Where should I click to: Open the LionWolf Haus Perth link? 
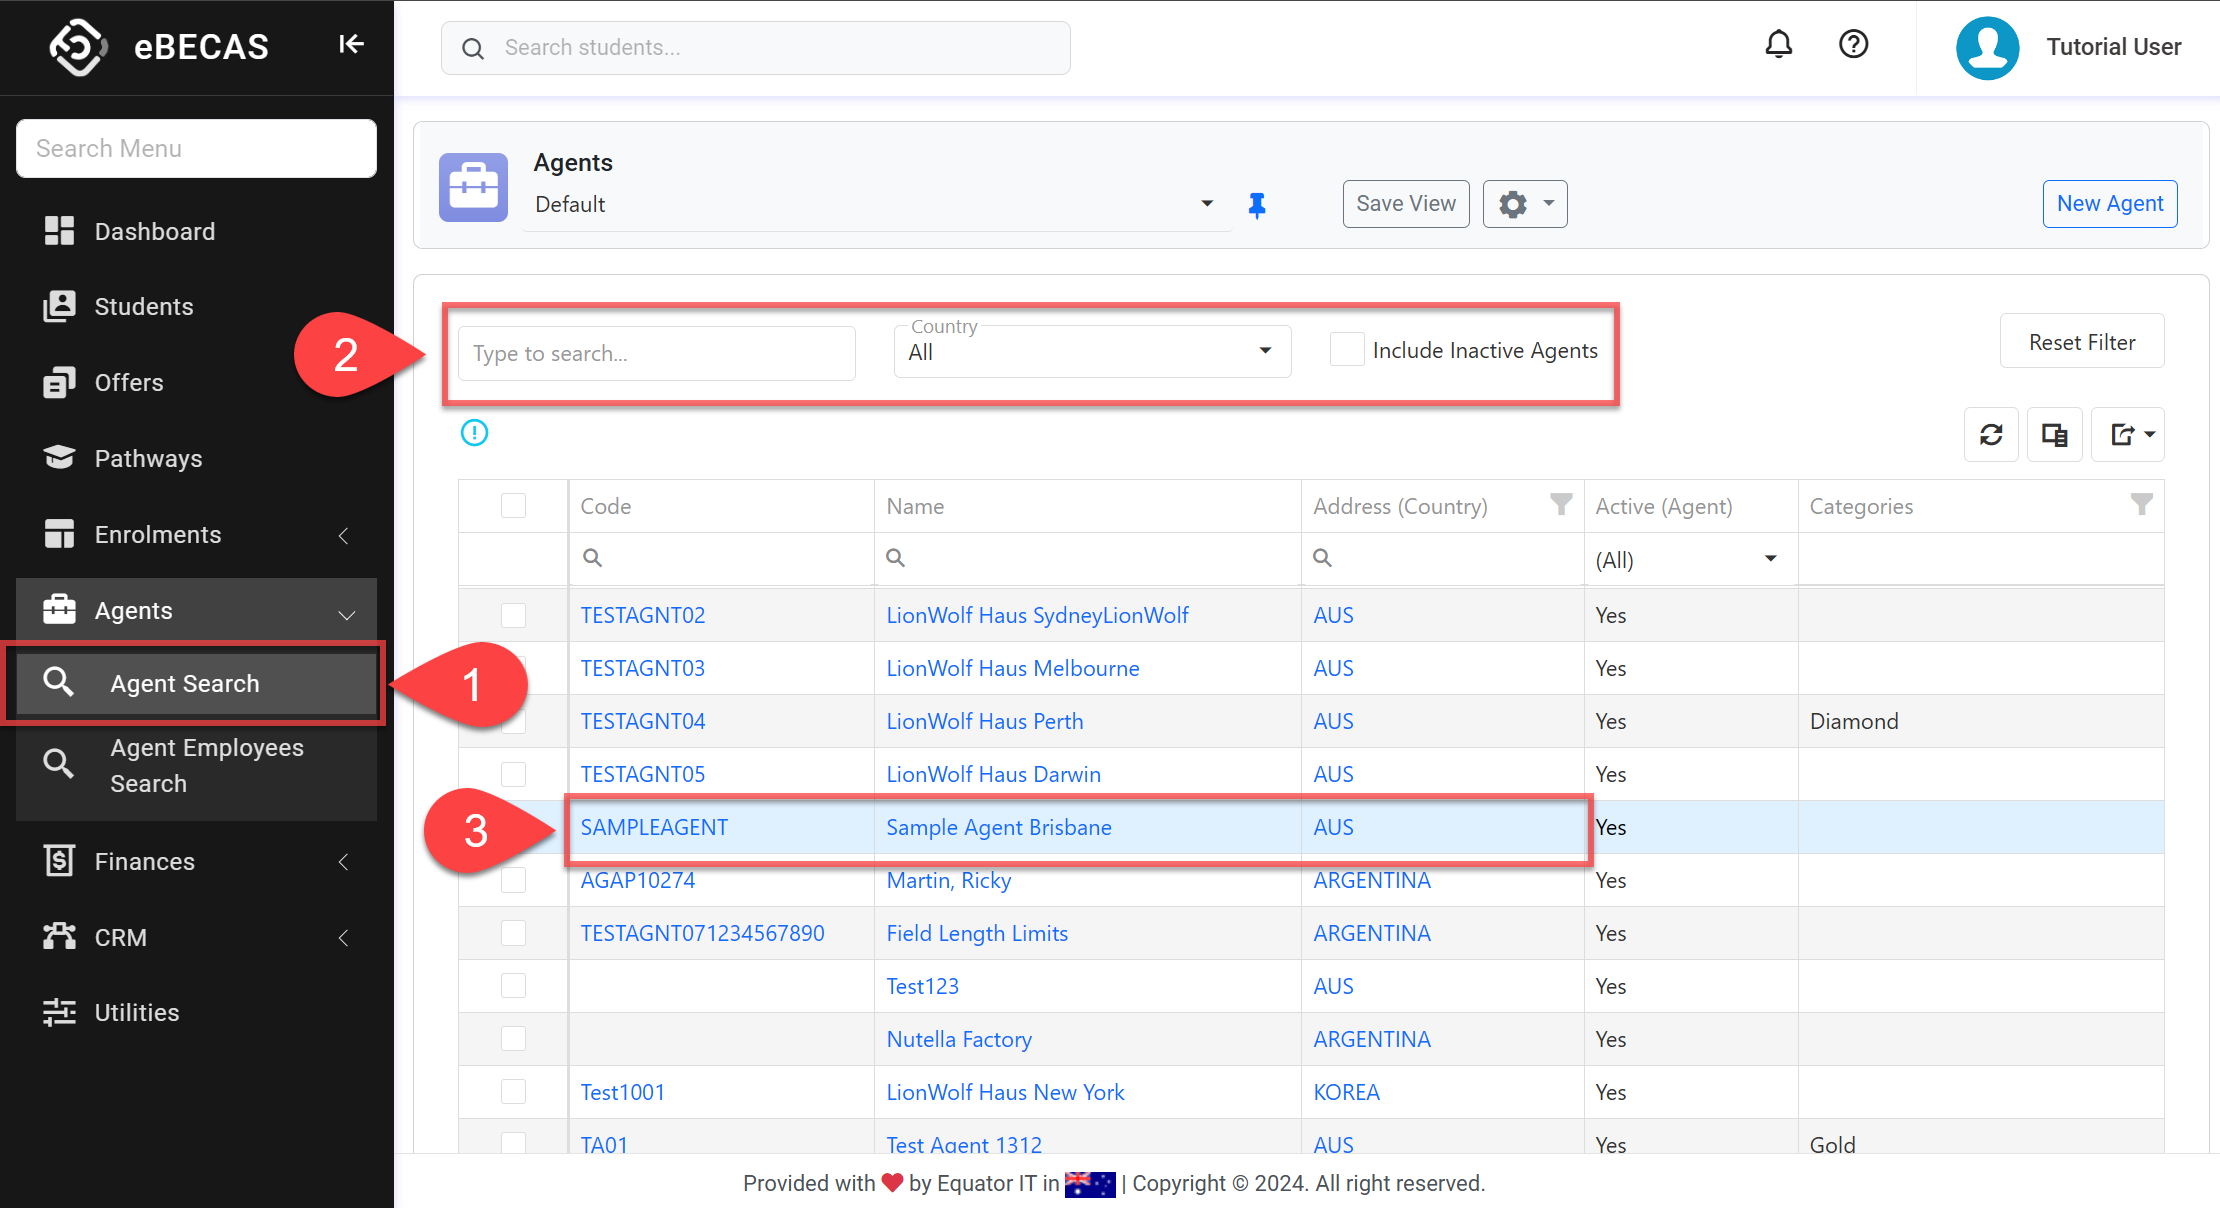tap(984, 721)
